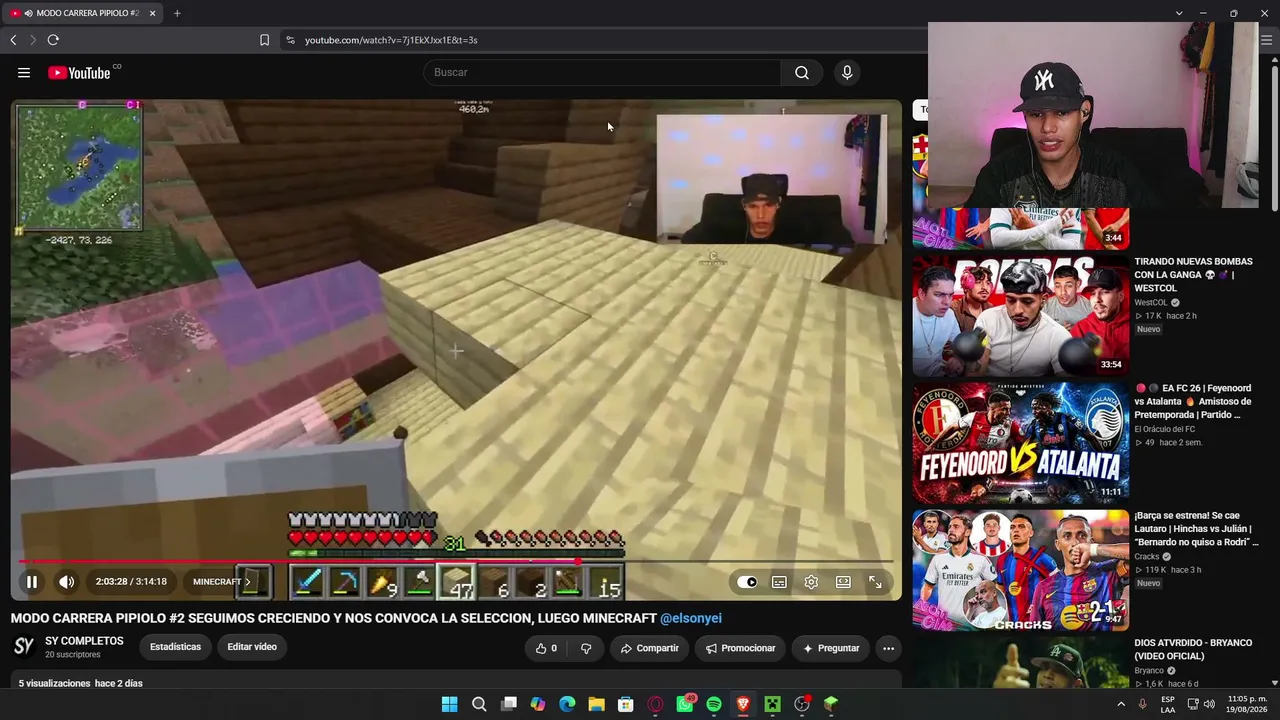Viewport: 1280px width, 720px height.
Task: Pause the video
Action: [x=32, y=582]
